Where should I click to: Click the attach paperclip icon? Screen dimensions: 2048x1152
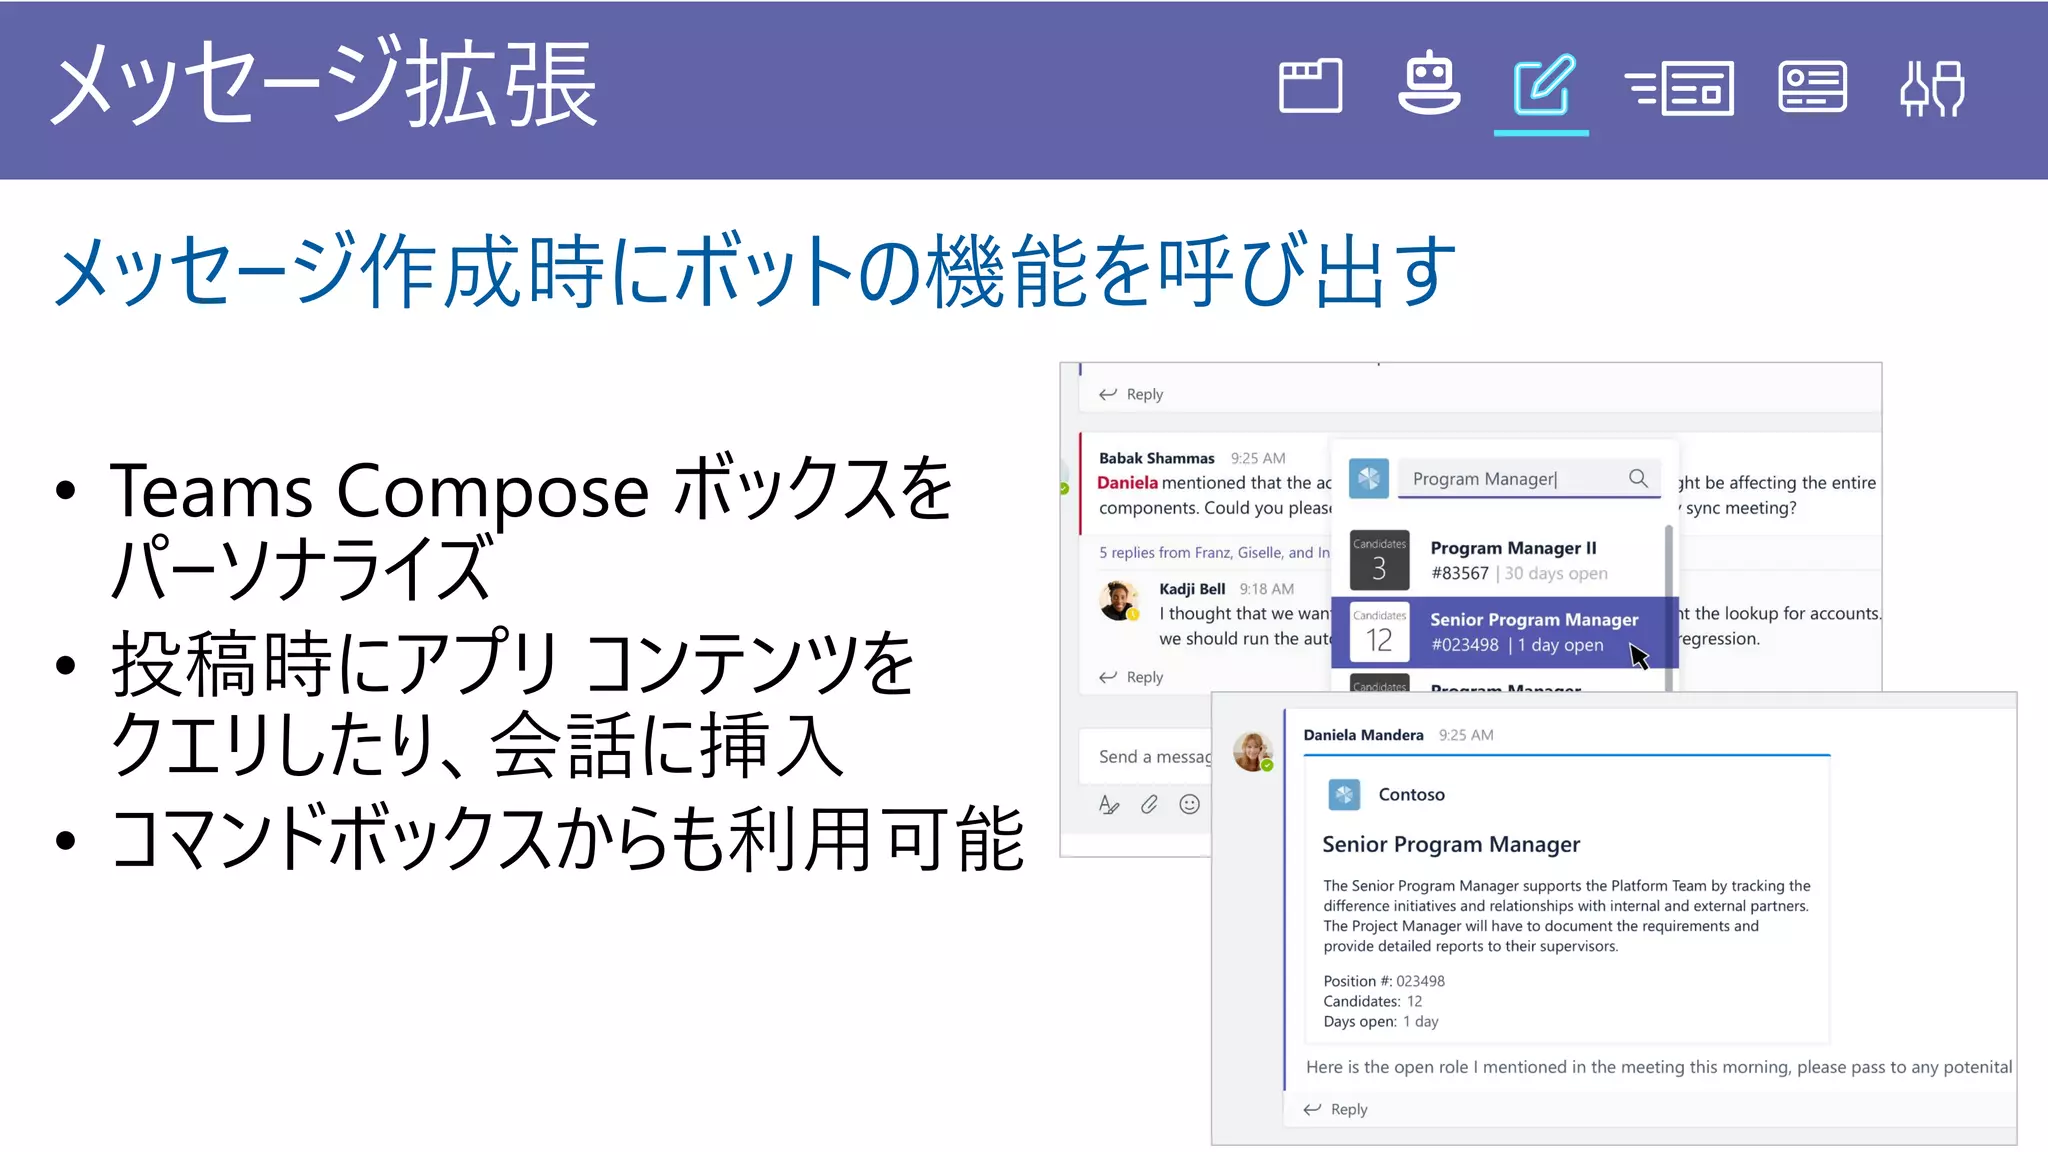(1149, 804)
